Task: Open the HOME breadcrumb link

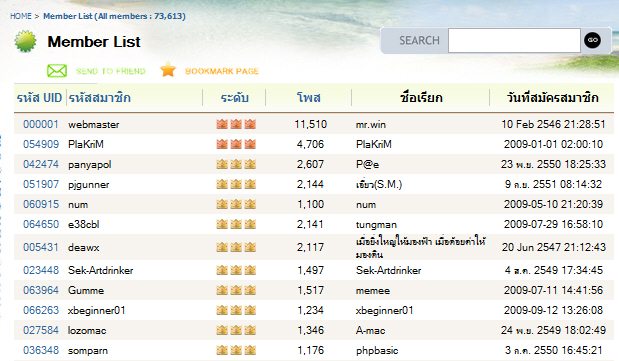Action: click(21, 16)
